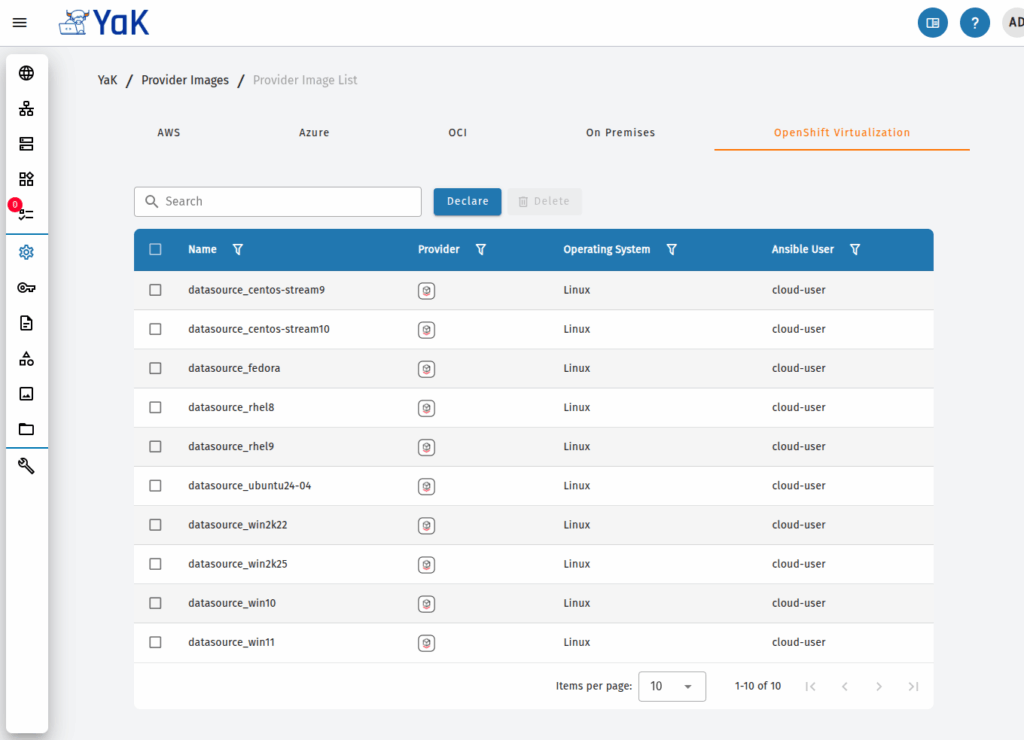The height and width of the screenshot is (740, 1024).
Task: Open the AD user avatar
Action: tap(1014, 23)
